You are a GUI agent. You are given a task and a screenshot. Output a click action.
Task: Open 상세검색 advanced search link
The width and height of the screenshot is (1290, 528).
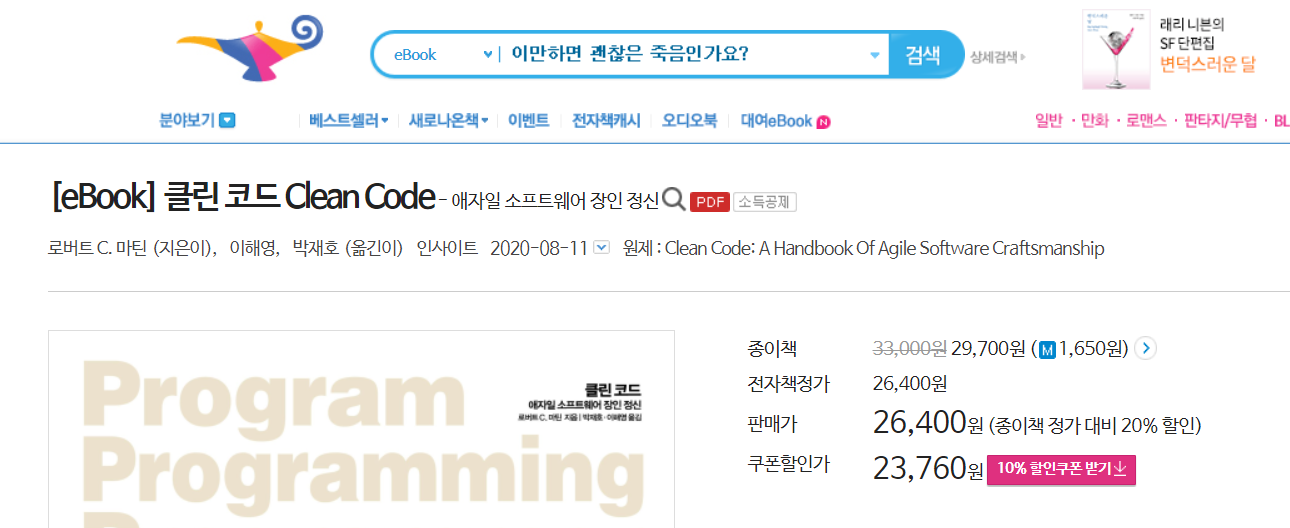pos(997,57)
